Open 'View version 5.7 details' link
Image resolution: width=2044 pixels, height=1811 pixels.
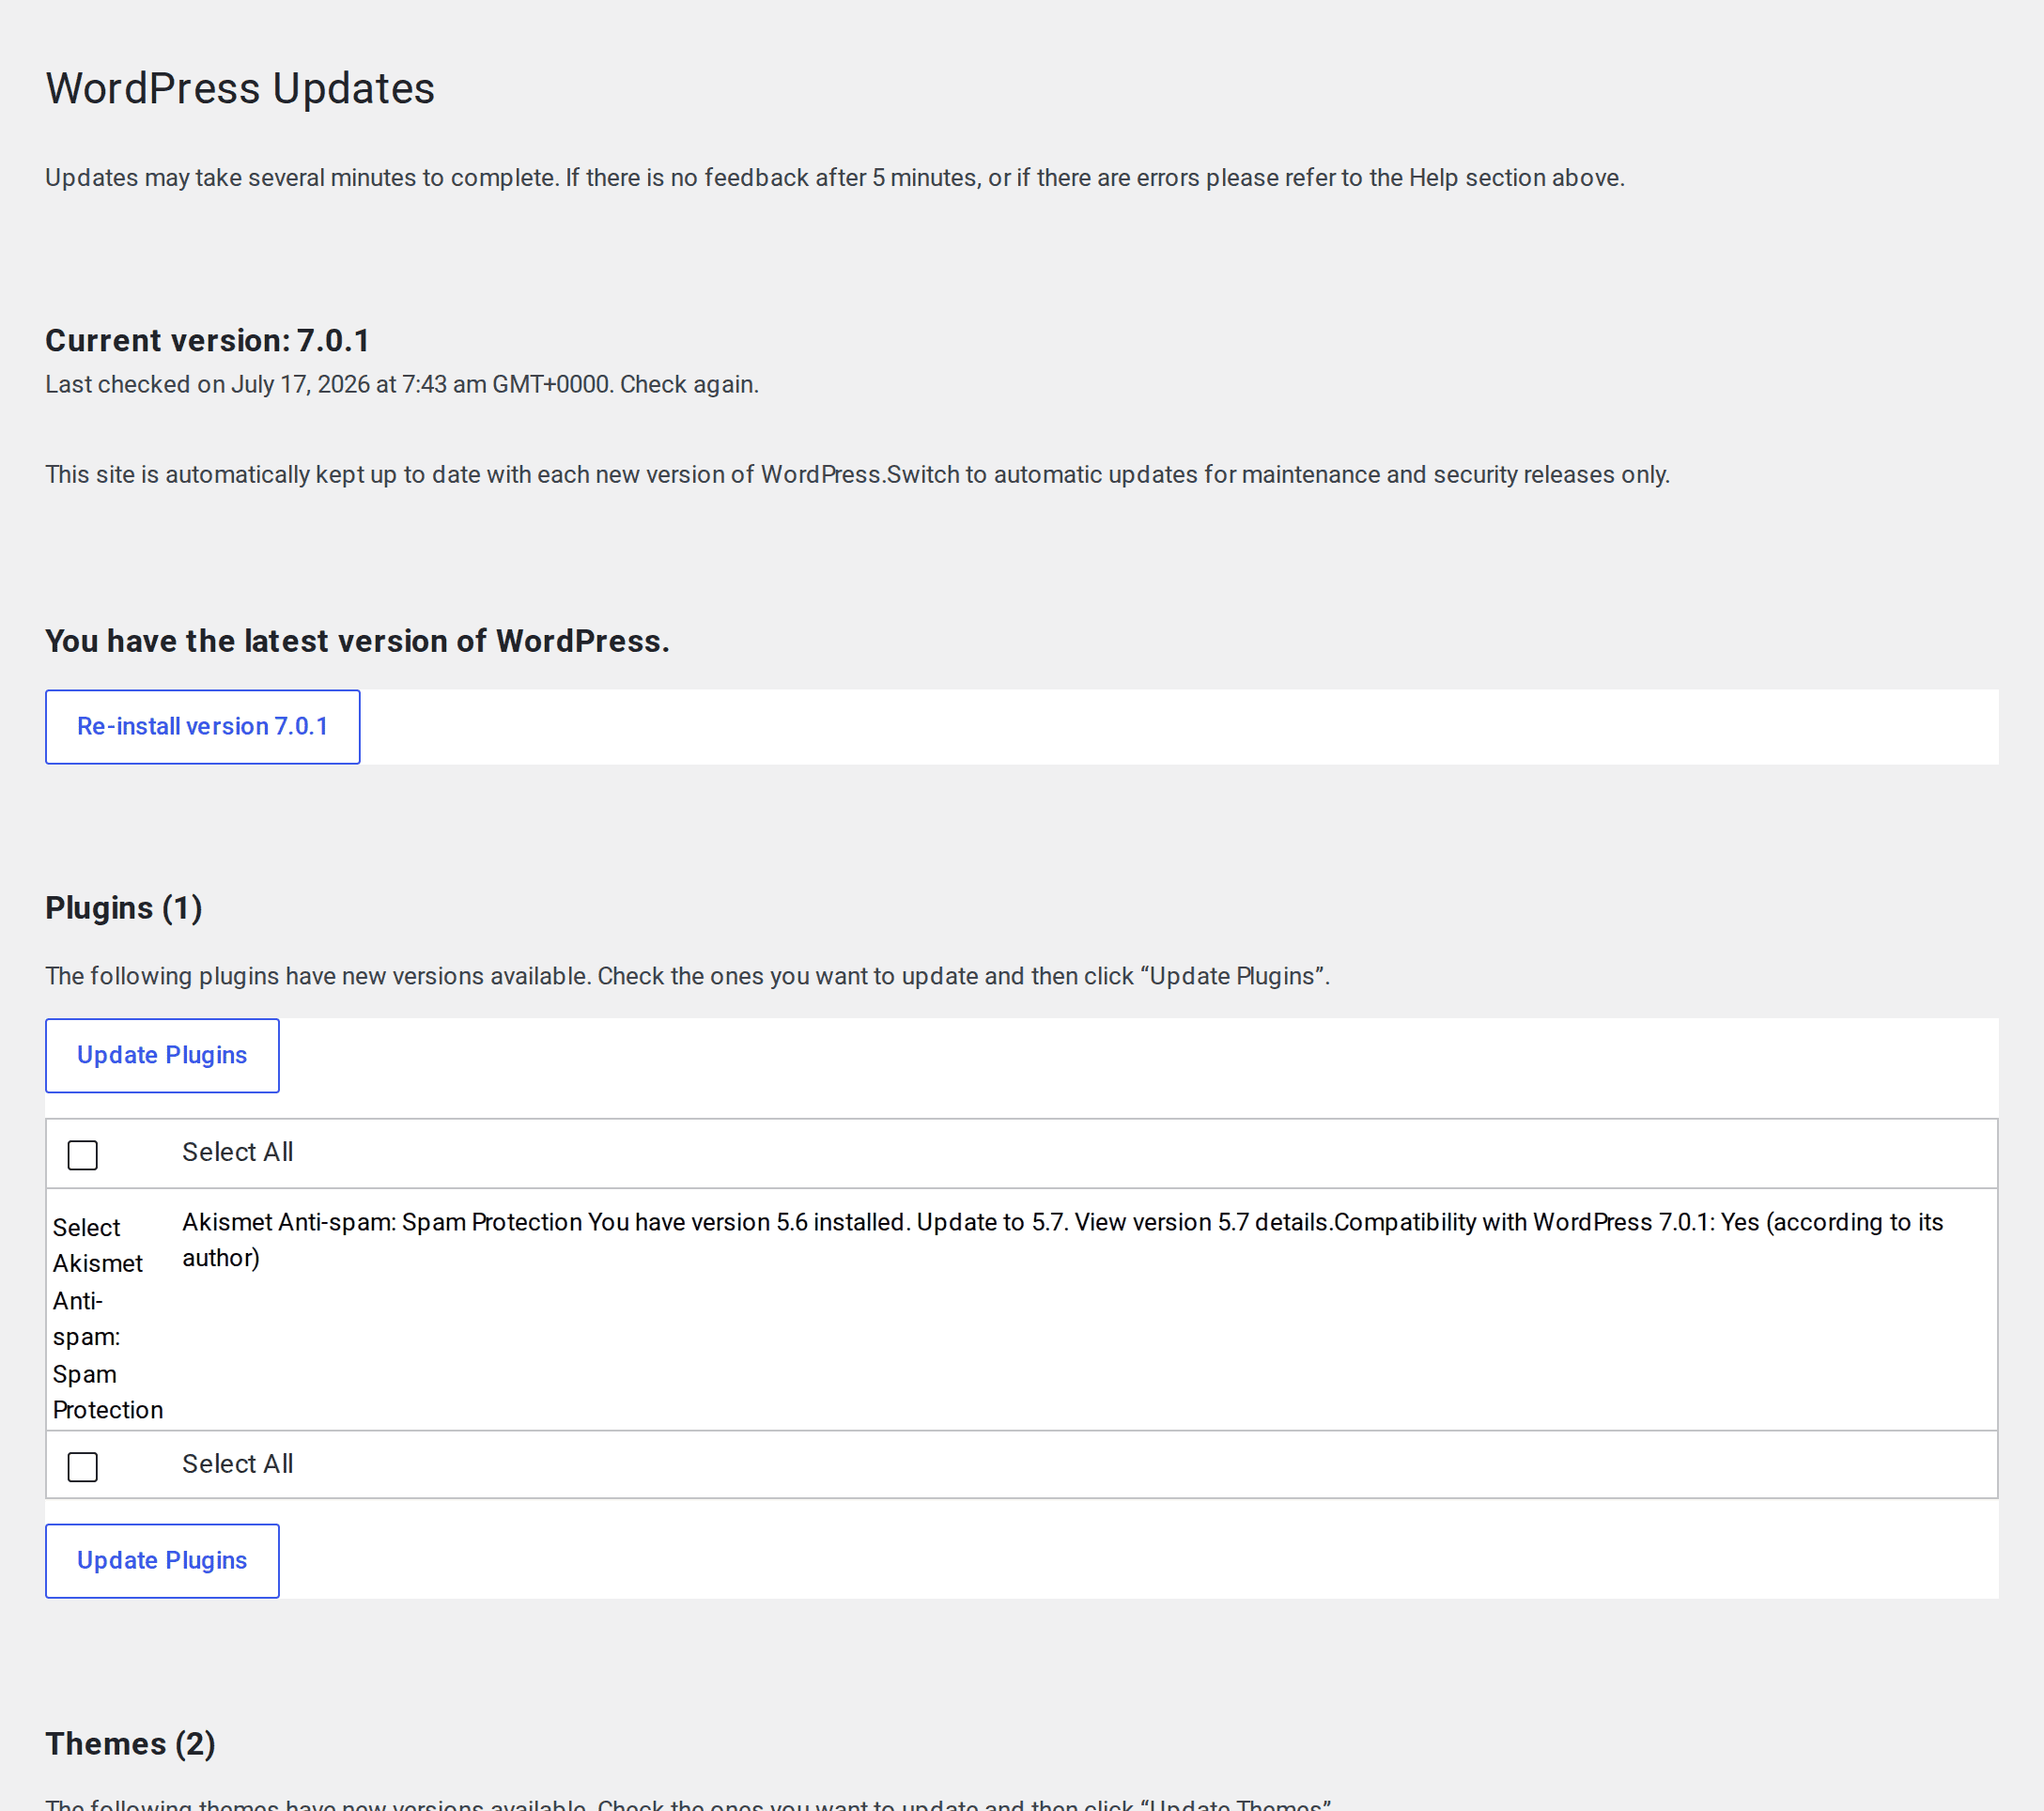pyautogui.click(x=1204, y=1222)
